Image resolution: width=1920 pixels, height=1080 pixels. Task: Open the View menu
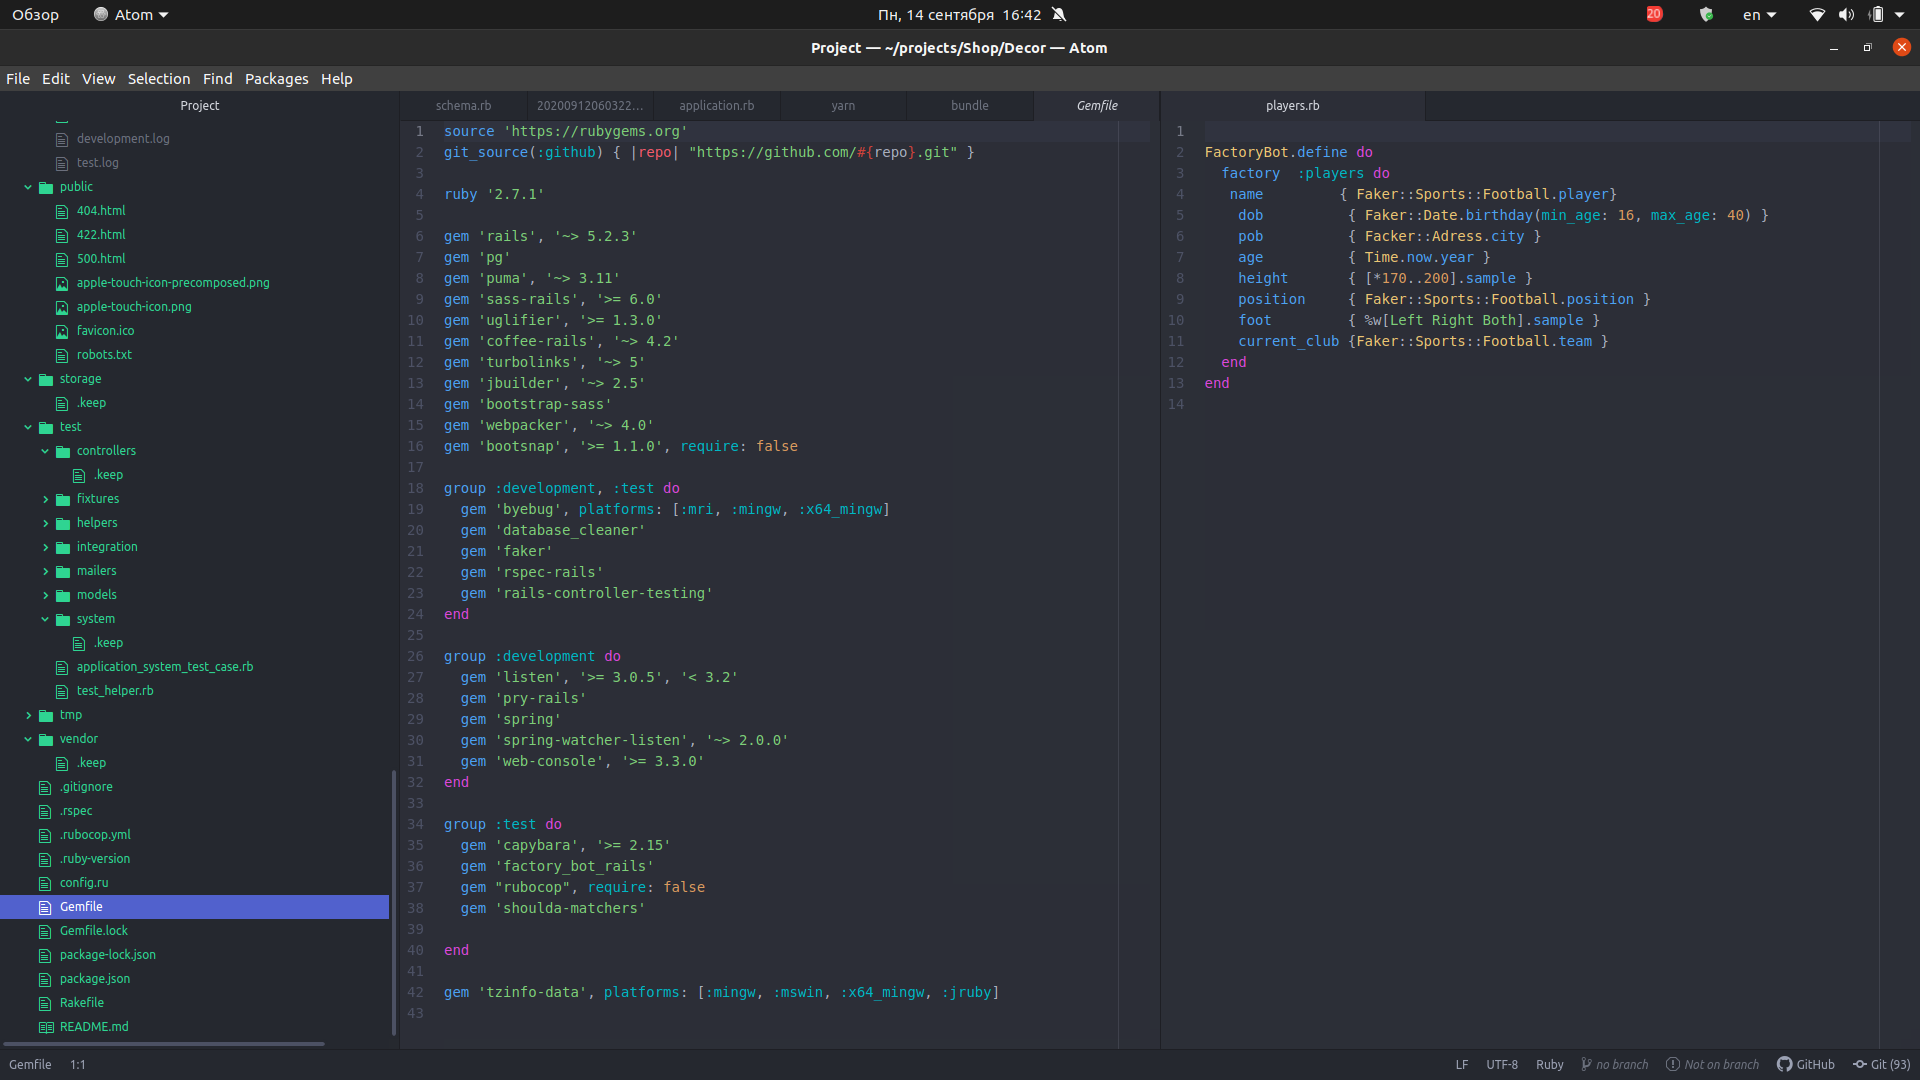98,79
